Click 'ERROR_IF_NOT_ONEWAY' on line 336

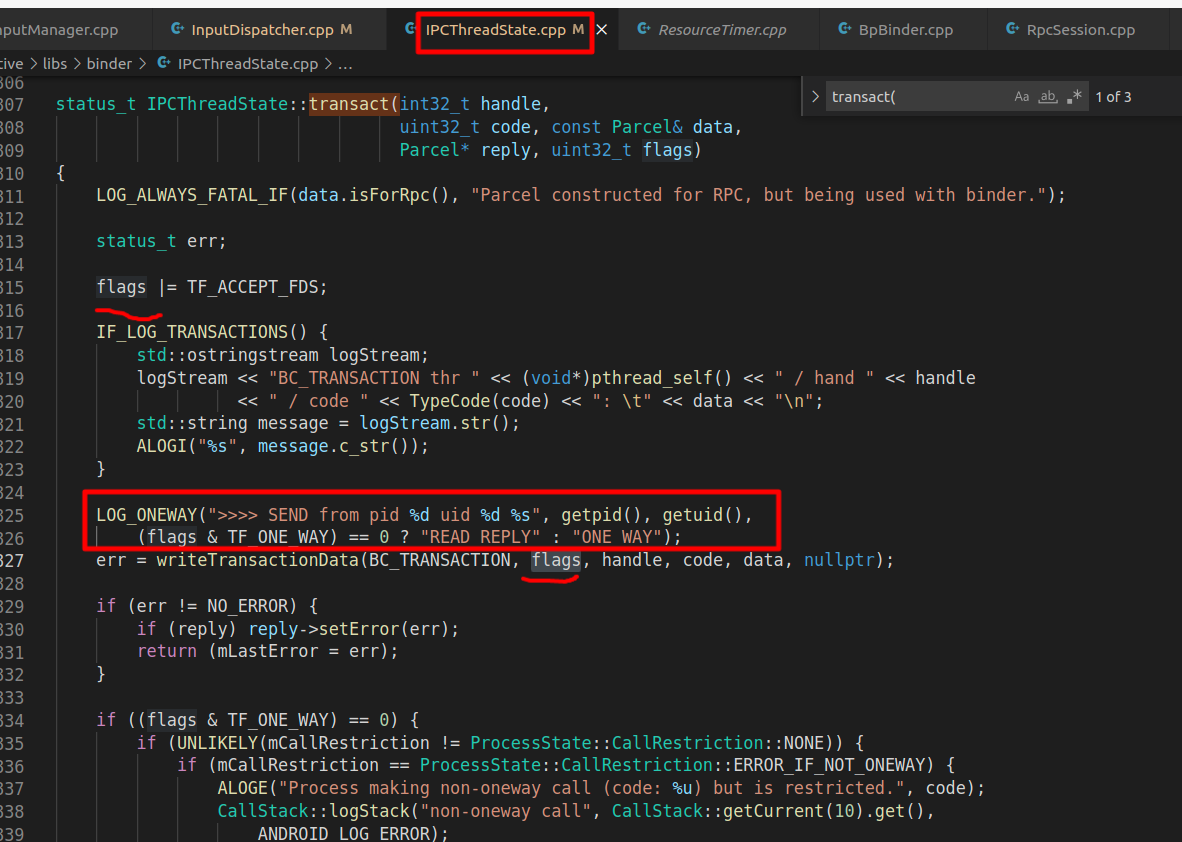[828, 765]
